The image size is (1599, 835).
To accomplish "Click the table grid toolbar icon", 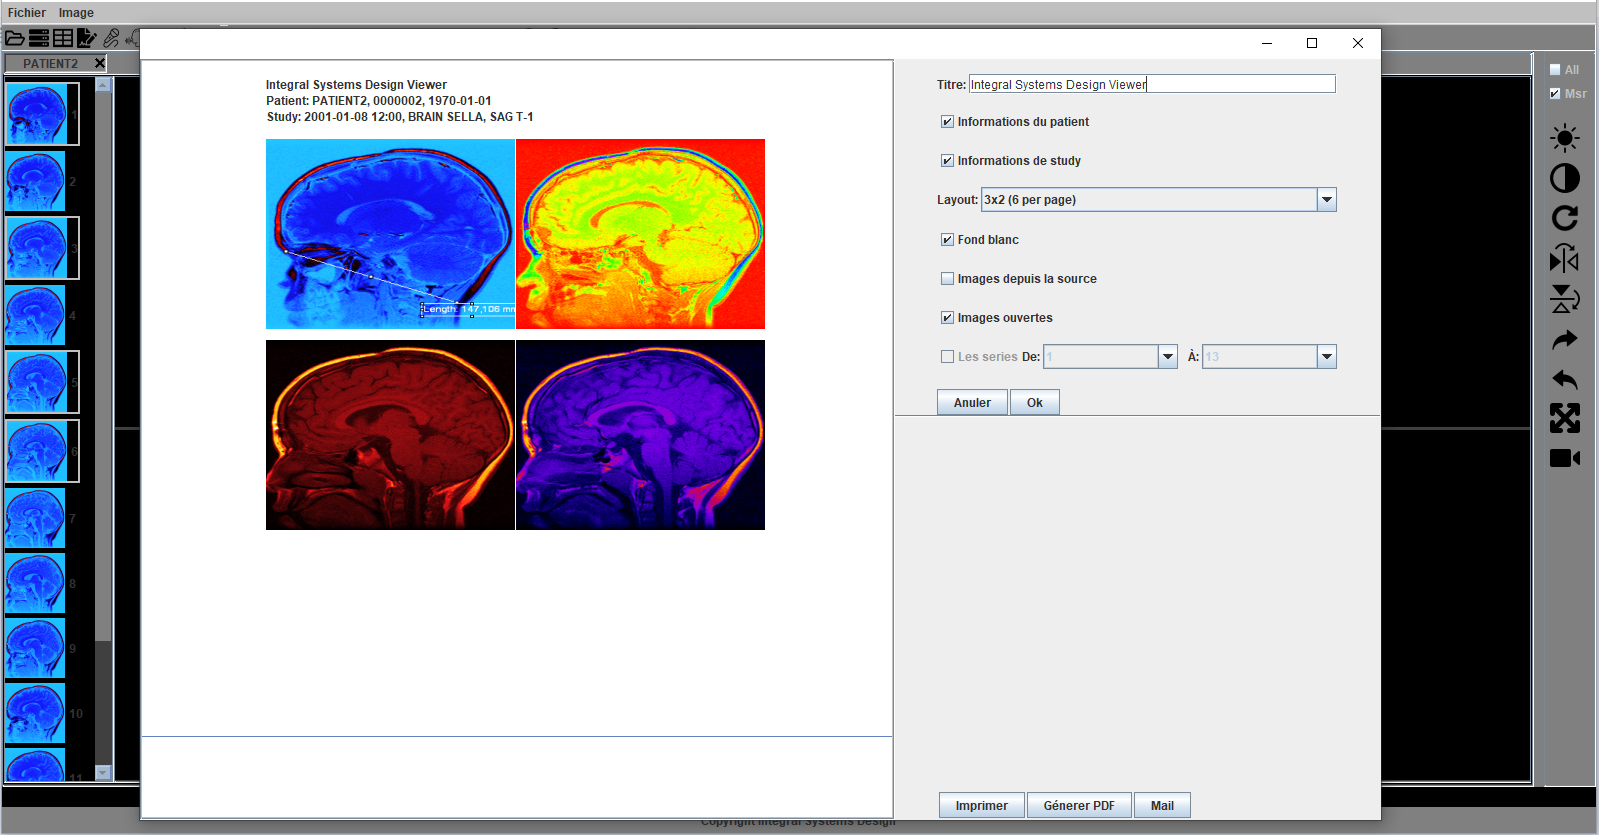I will pyautogui.click(x=63, y=38).
